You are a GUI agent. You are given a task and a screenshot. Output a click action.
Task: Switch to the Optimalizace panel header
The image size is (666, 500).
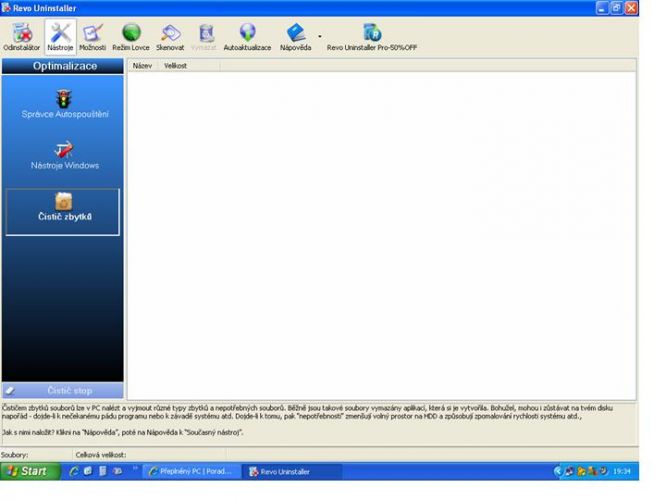pos(63,66)
